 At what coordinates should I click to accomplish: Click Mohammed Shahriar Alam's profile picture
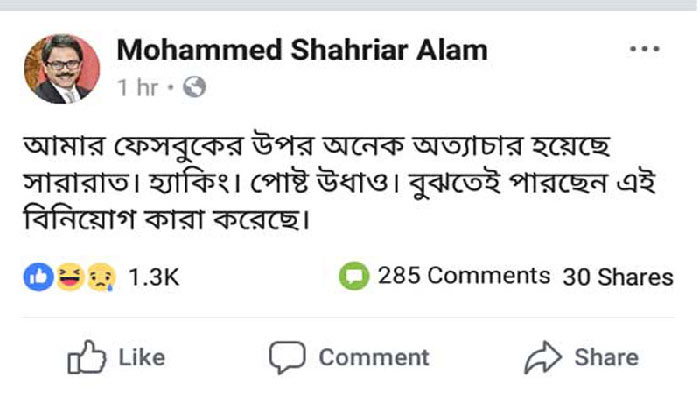[x=62, y=69]
